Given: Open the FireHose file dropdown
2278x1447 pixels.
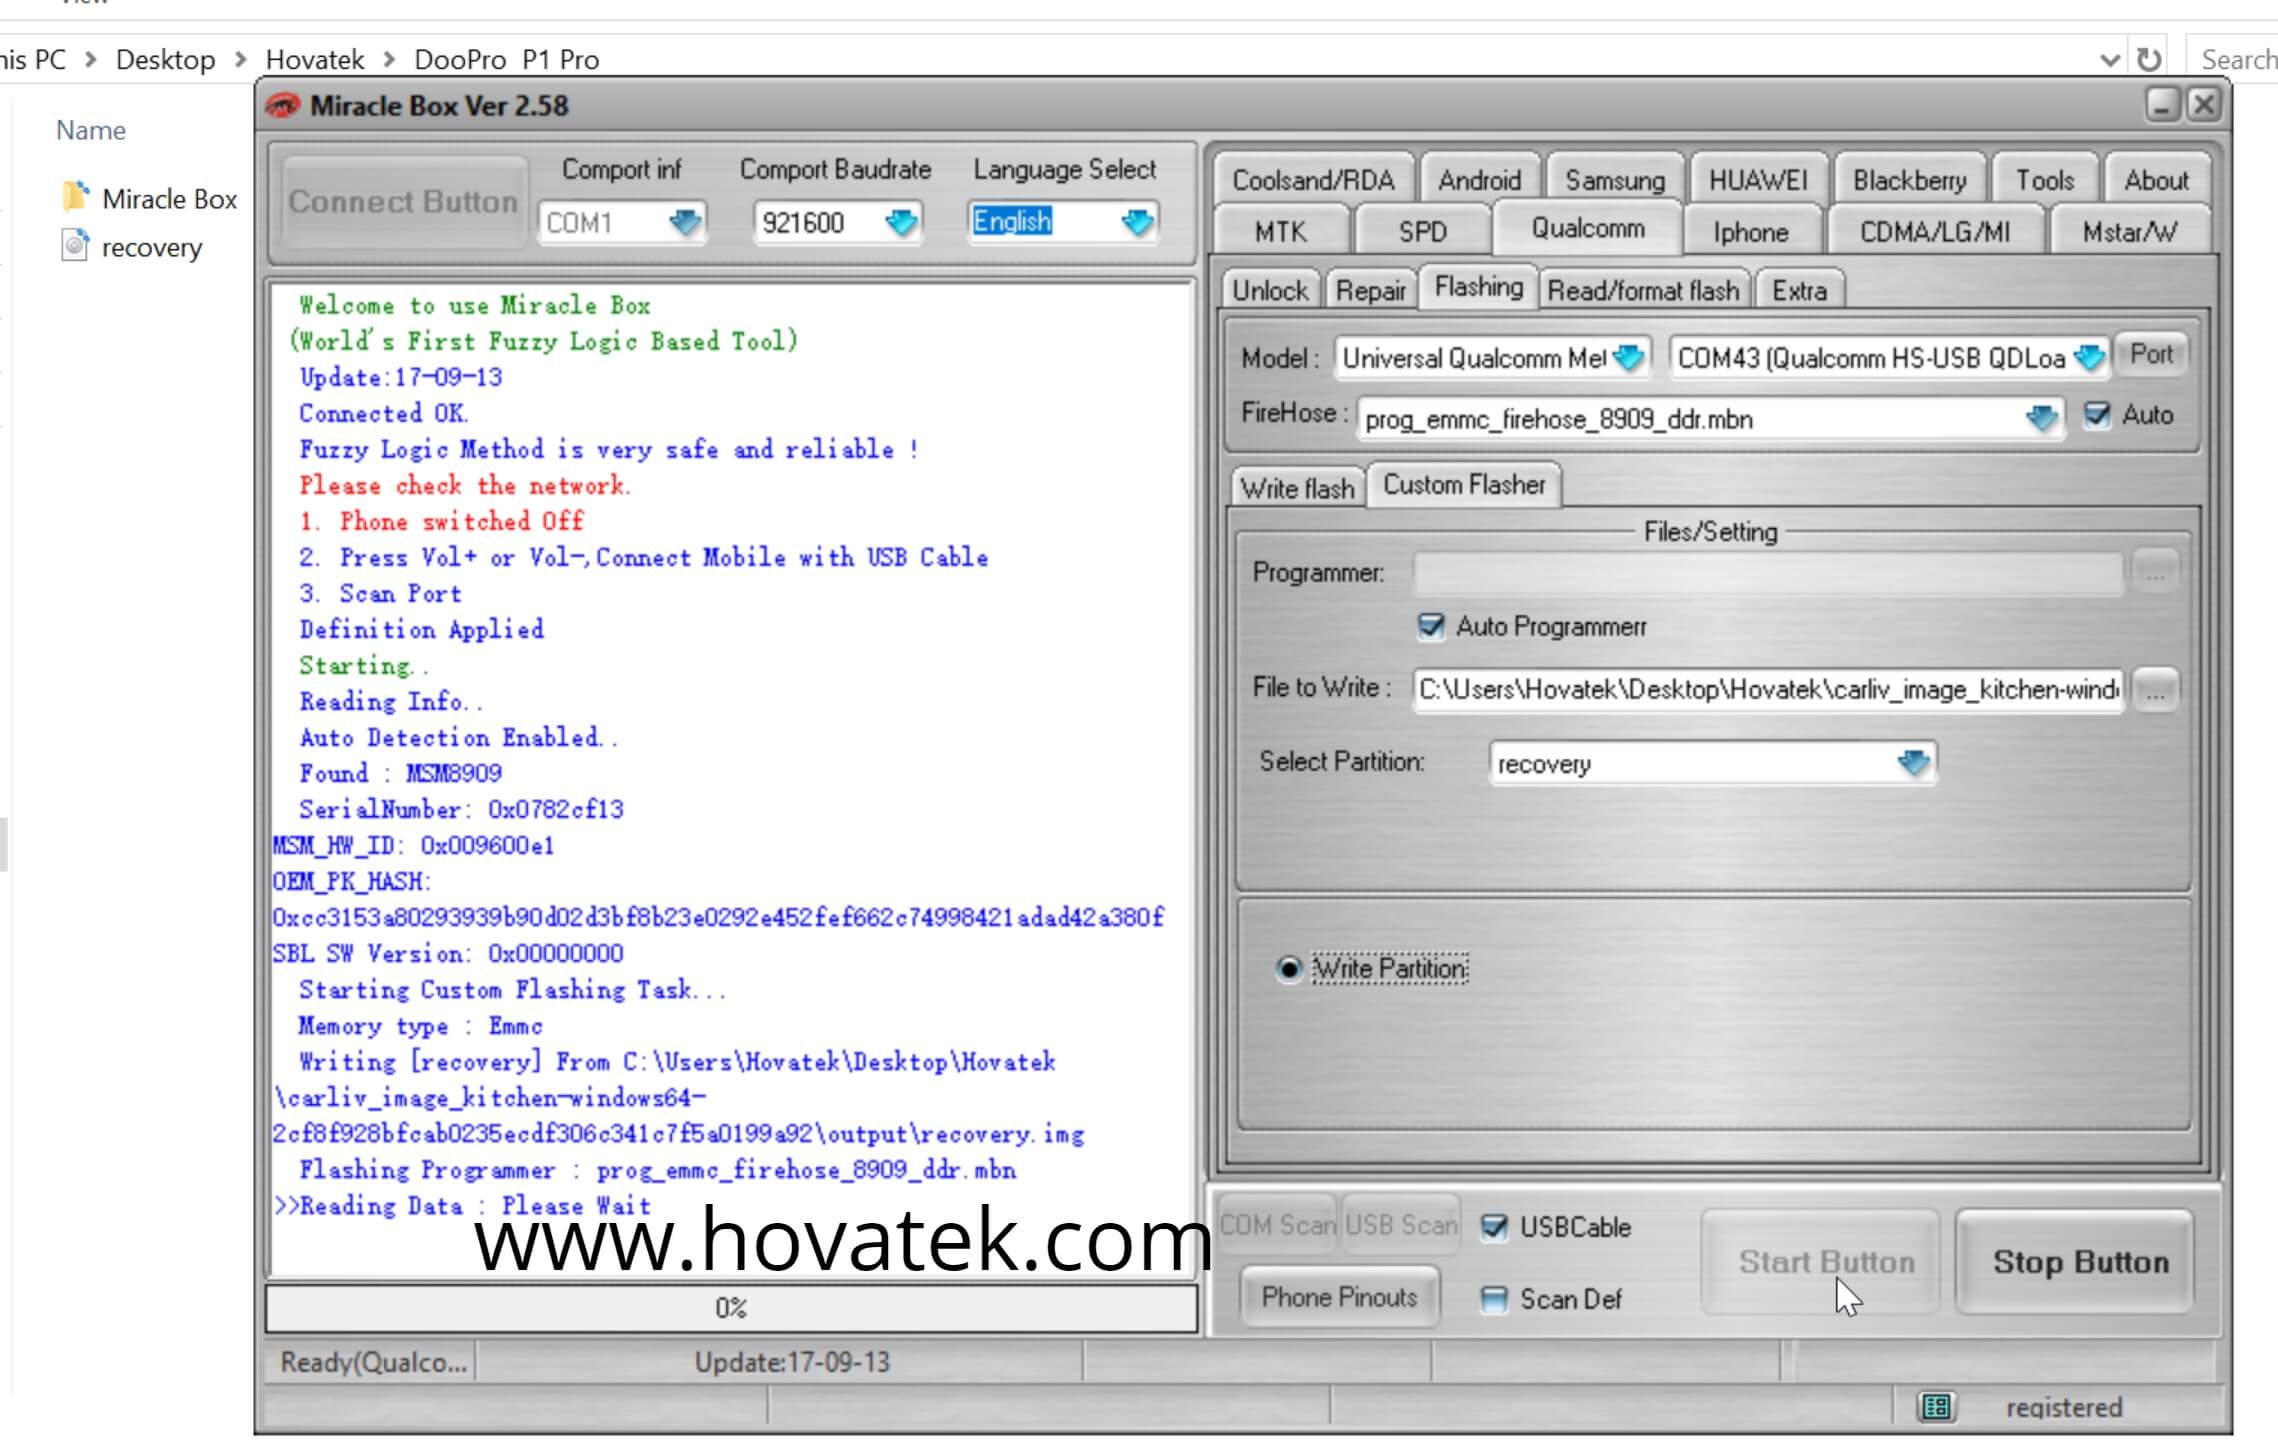Looking at the screenshot, I should click(2042, 418).
